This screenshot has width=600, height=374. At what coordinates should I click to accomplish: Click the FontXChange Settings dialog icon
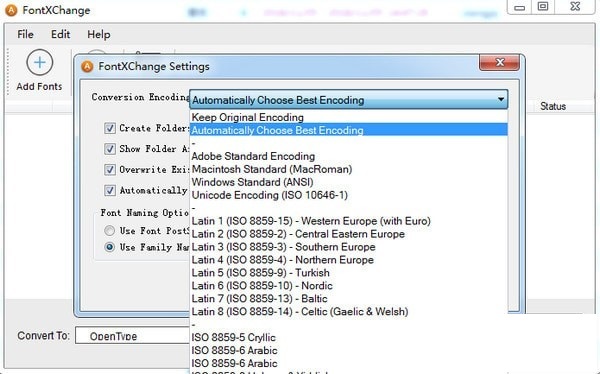click(x=87, y=67)
